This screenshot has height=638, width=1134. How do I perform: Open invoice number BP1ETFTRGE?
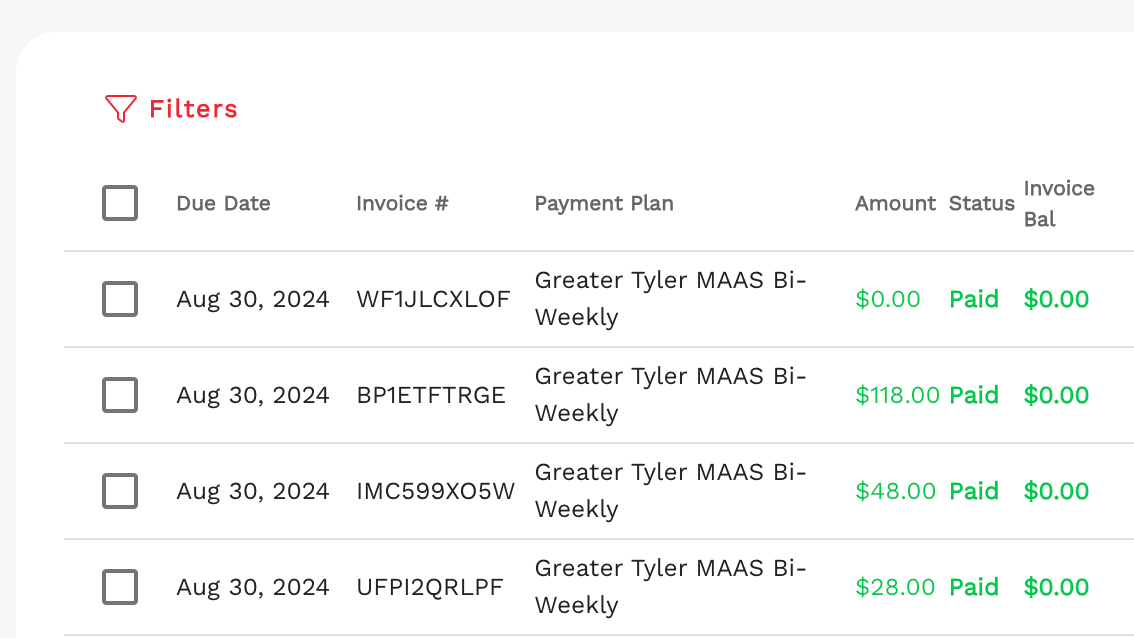(x=431, y=395)
